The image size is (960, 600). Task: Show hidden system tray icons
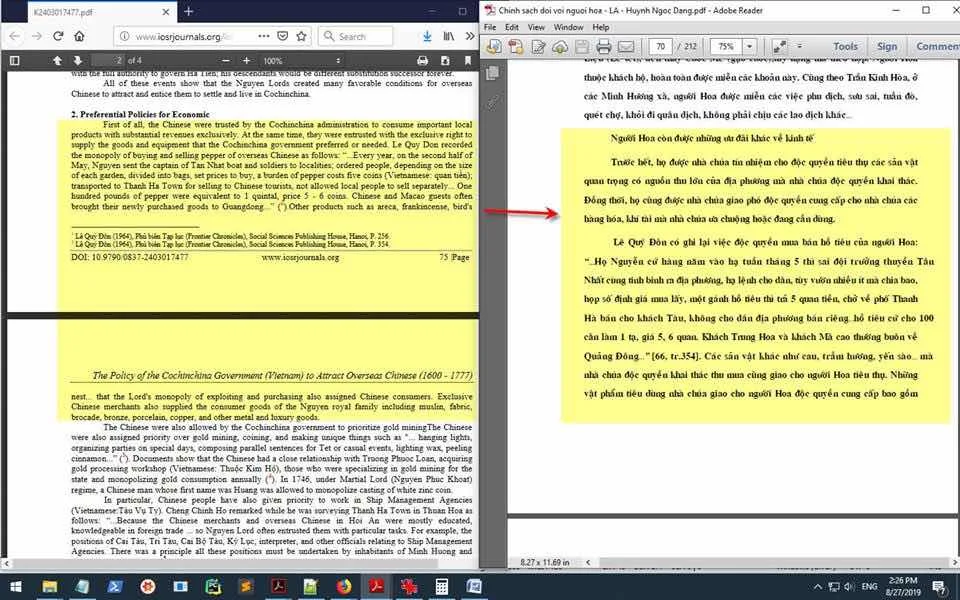[818, 587]
